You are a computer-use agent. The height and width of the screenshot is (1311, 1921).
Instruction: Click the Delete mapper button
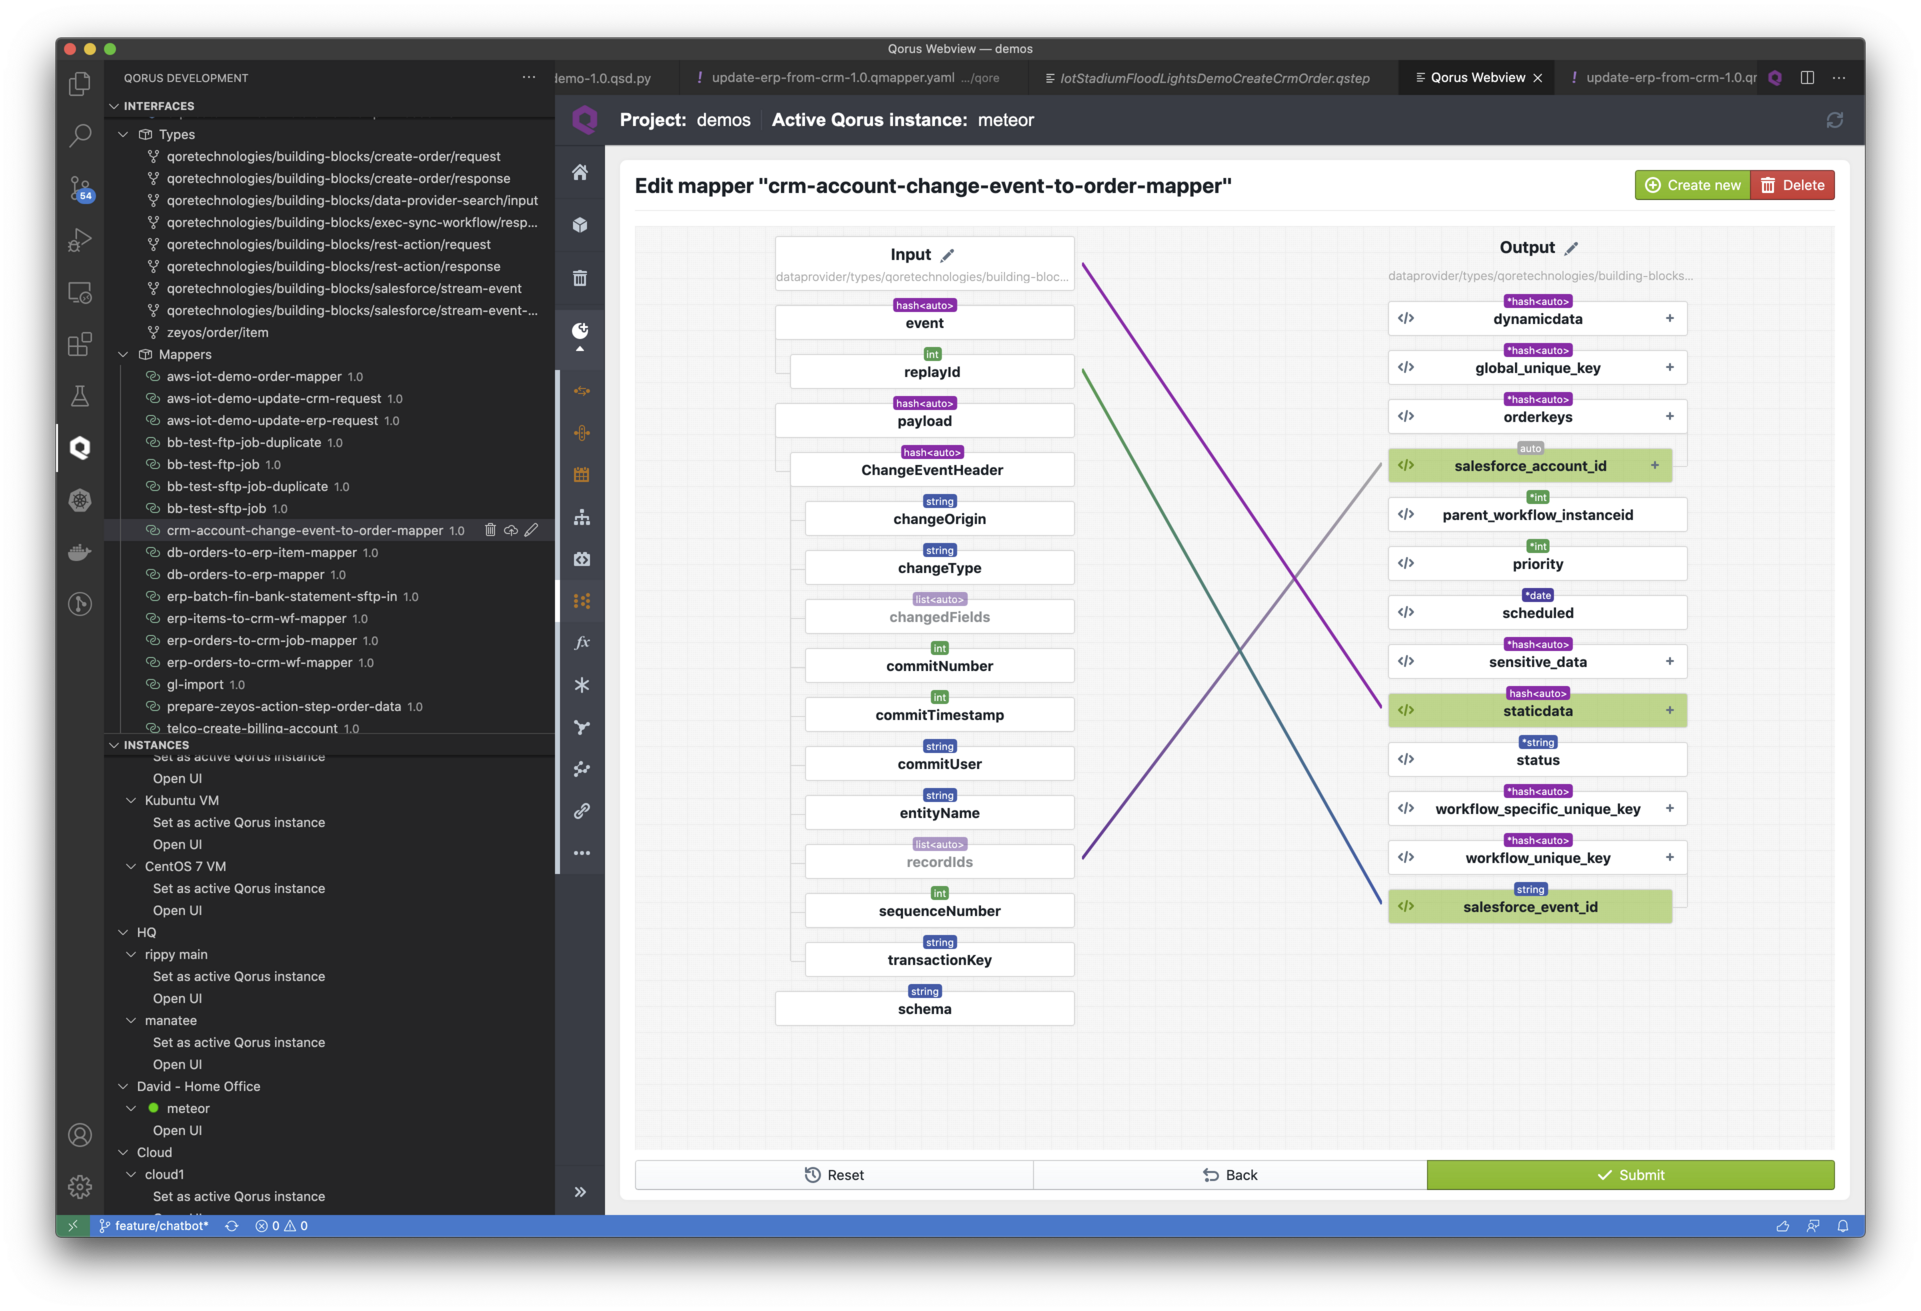tap(1793, 185)
